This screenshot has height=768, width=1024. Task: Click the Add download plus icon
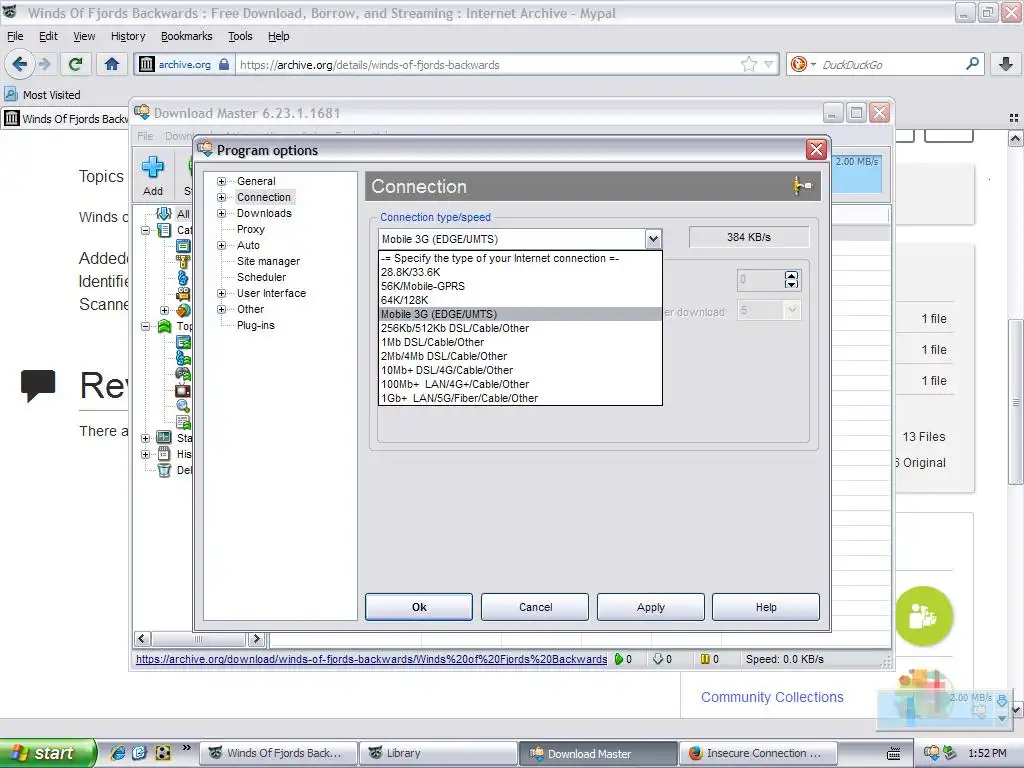pos(153,167)
